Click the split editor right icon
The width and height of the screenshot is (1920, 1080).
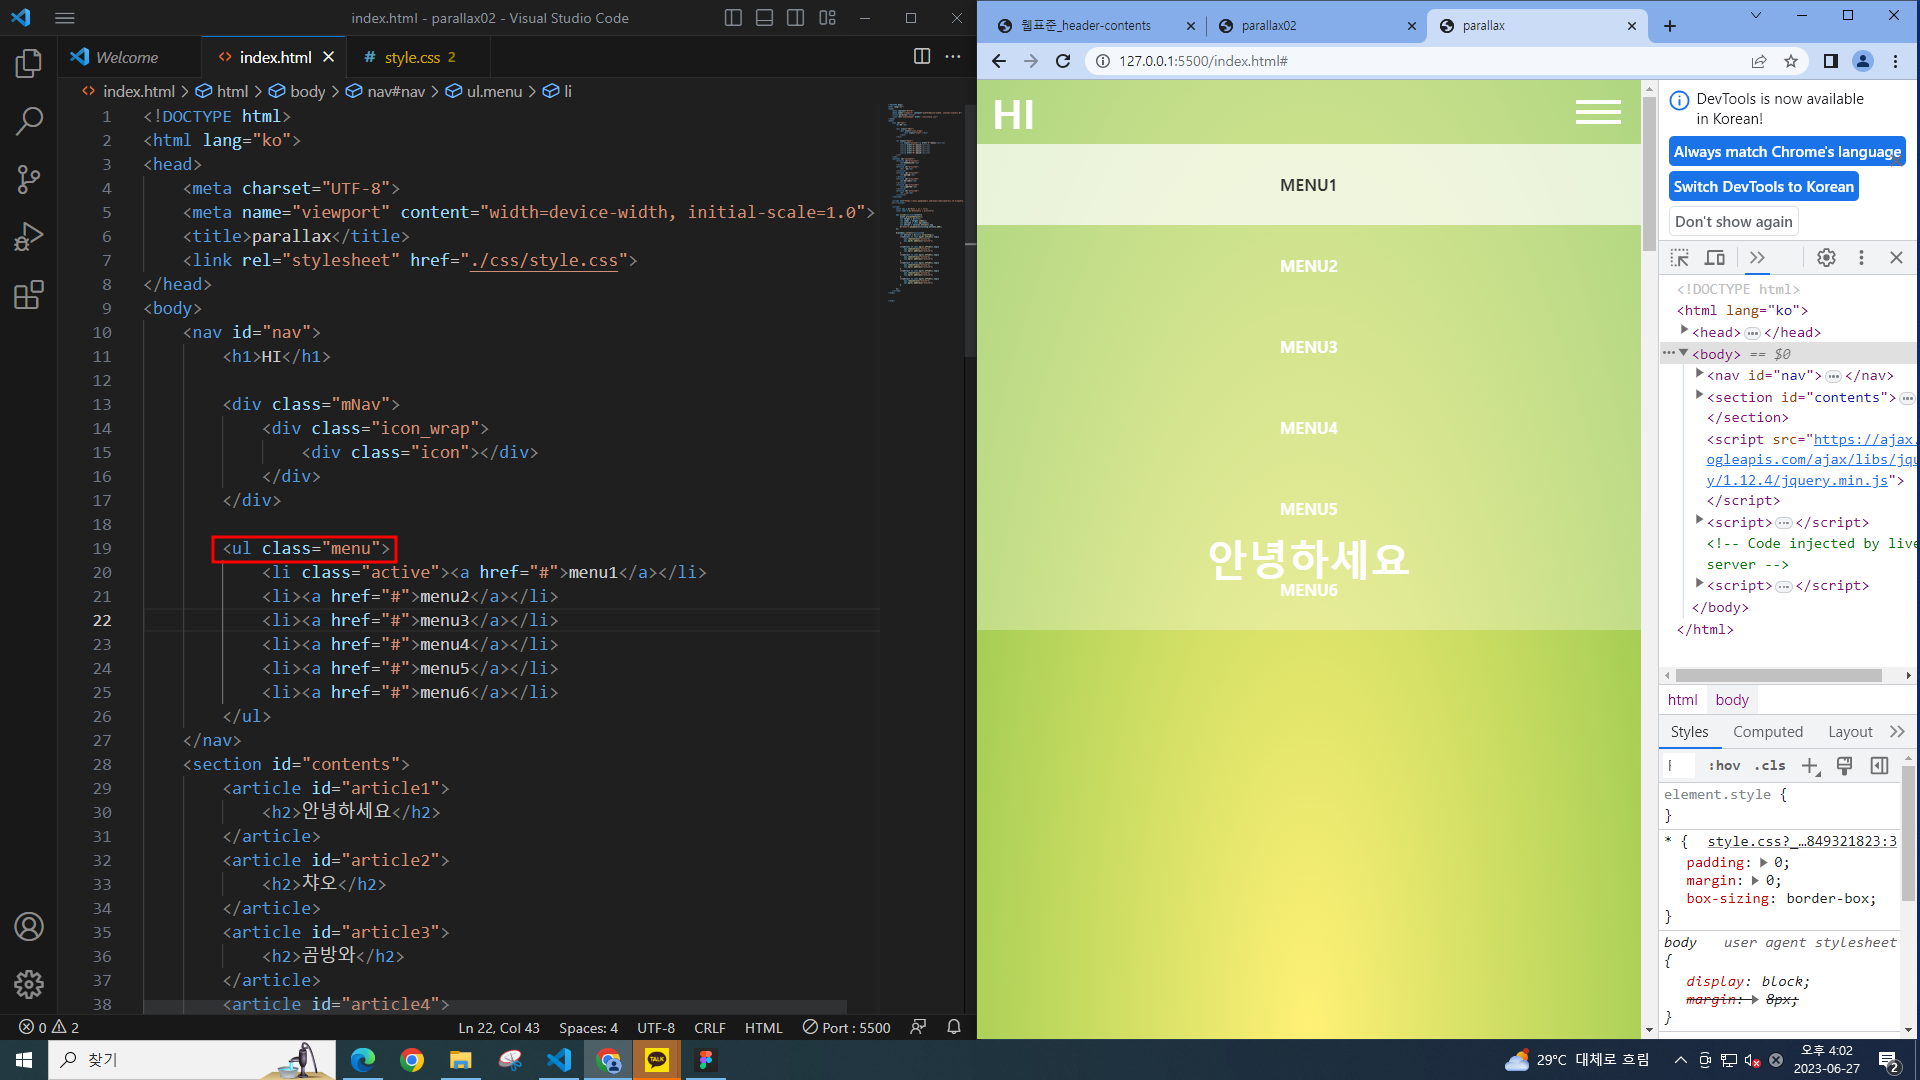[922, 57]
